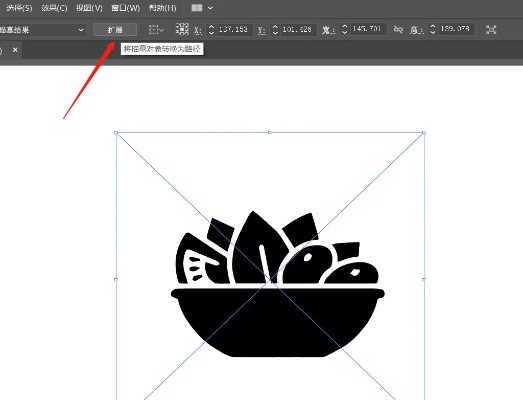
Task: Open the align options dropdown icon
Action: click(x=156, y=30)
